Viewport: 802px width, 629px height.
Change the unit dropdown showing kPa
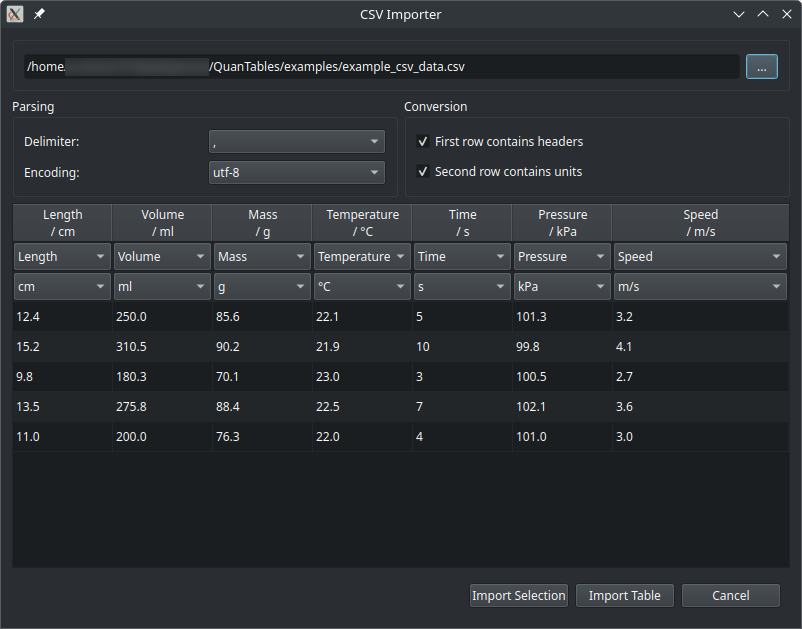pyautogui.click(x=562, y=286)
